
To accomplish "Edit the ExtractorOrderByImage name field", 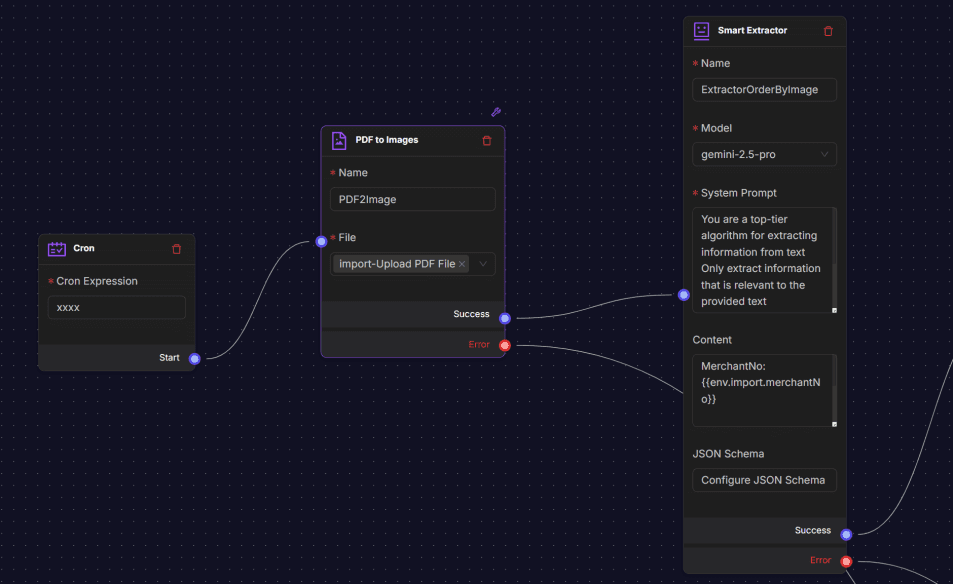I will tap(764, 89).
